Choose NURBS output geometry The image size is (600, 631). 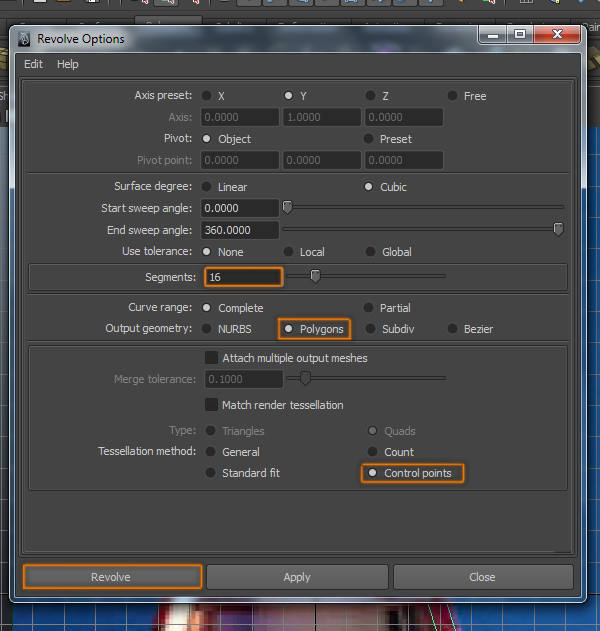pos(207,329)
